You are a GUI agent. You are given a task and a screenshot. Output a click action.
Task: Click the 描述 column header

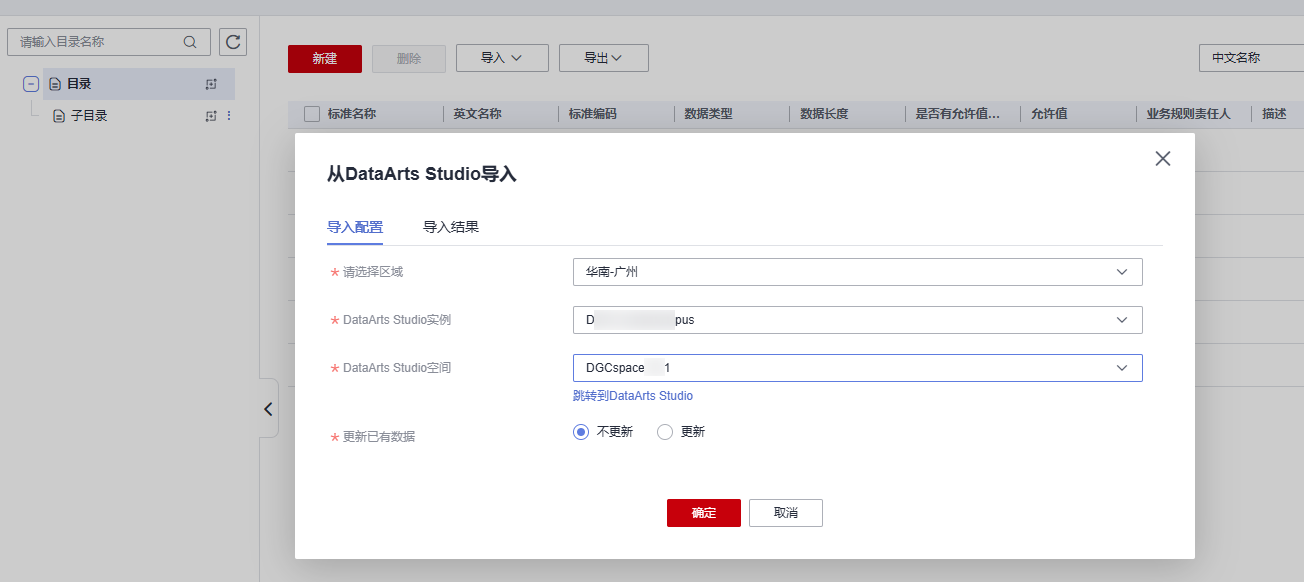point(1274,114)
